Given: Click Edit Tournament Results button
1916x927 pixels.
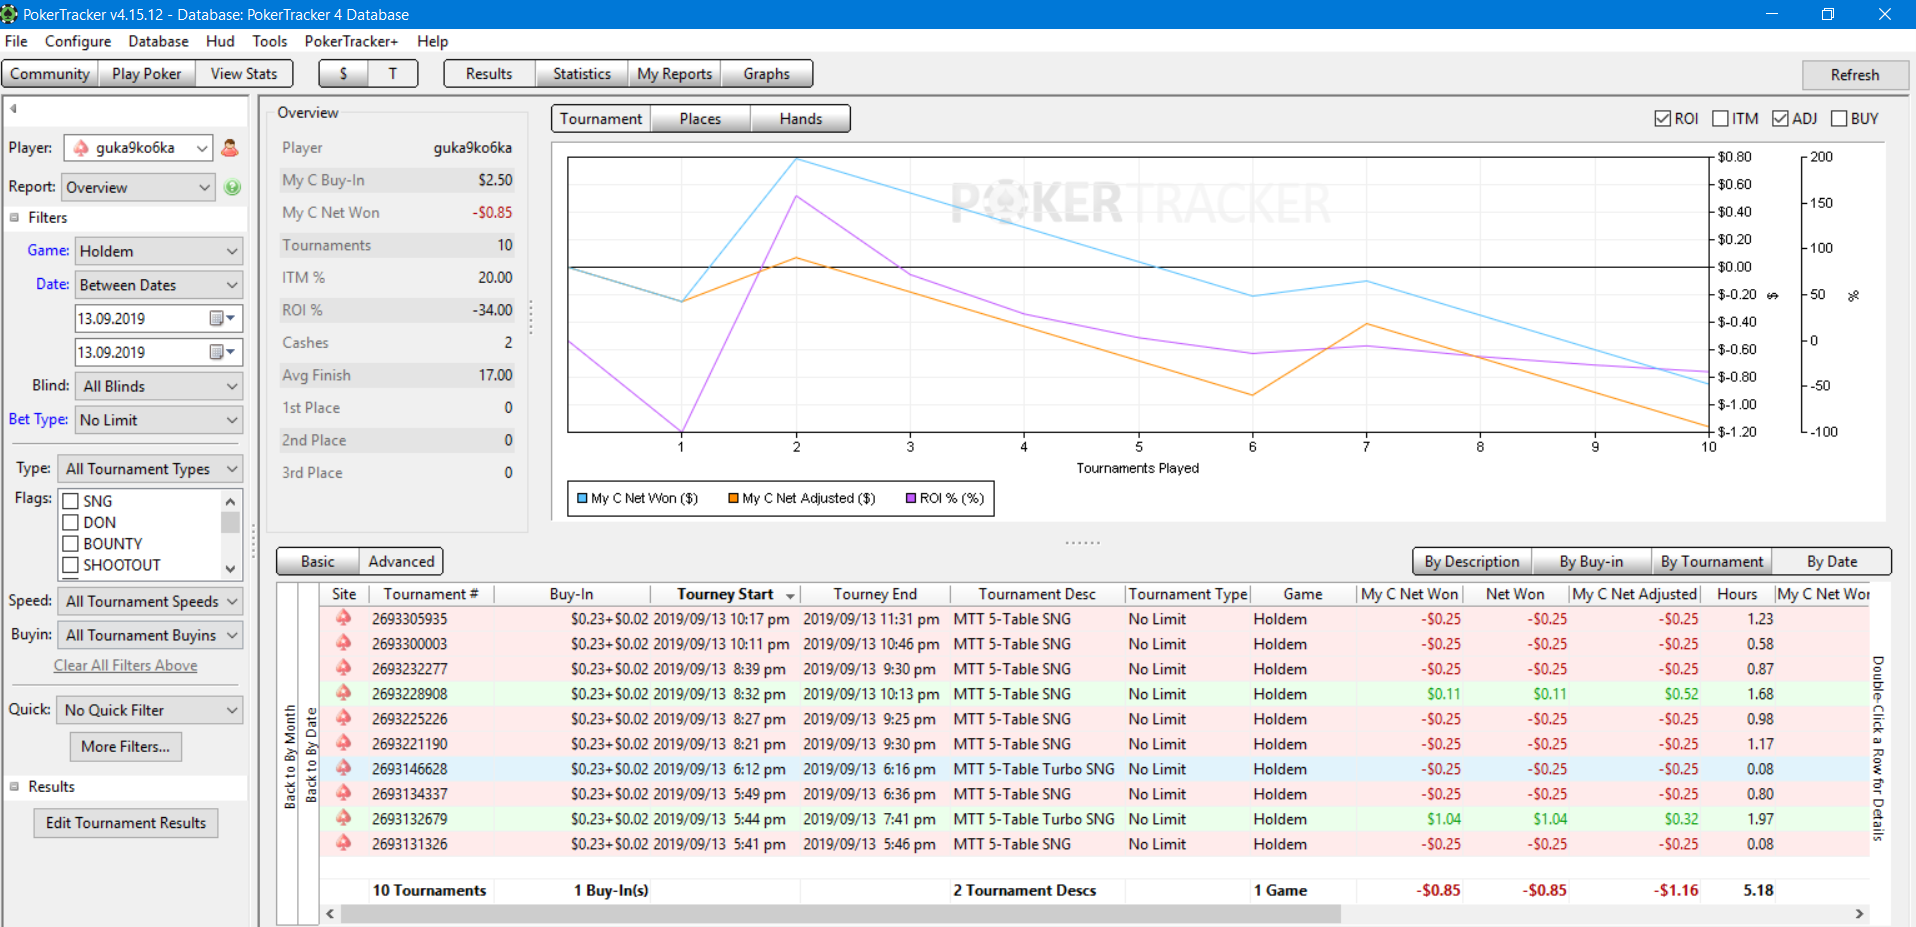Looking at the screenshot, I should pyautogui.click(x=126, y=823).
